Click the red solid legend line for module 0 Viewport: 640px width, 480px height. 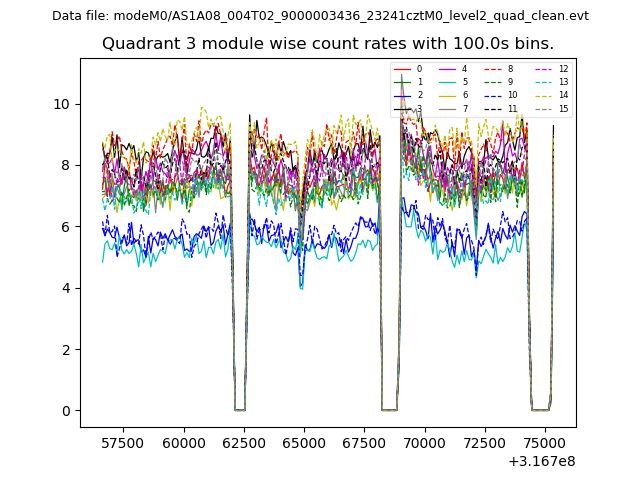pyautogui.click(x=403, y=69)
